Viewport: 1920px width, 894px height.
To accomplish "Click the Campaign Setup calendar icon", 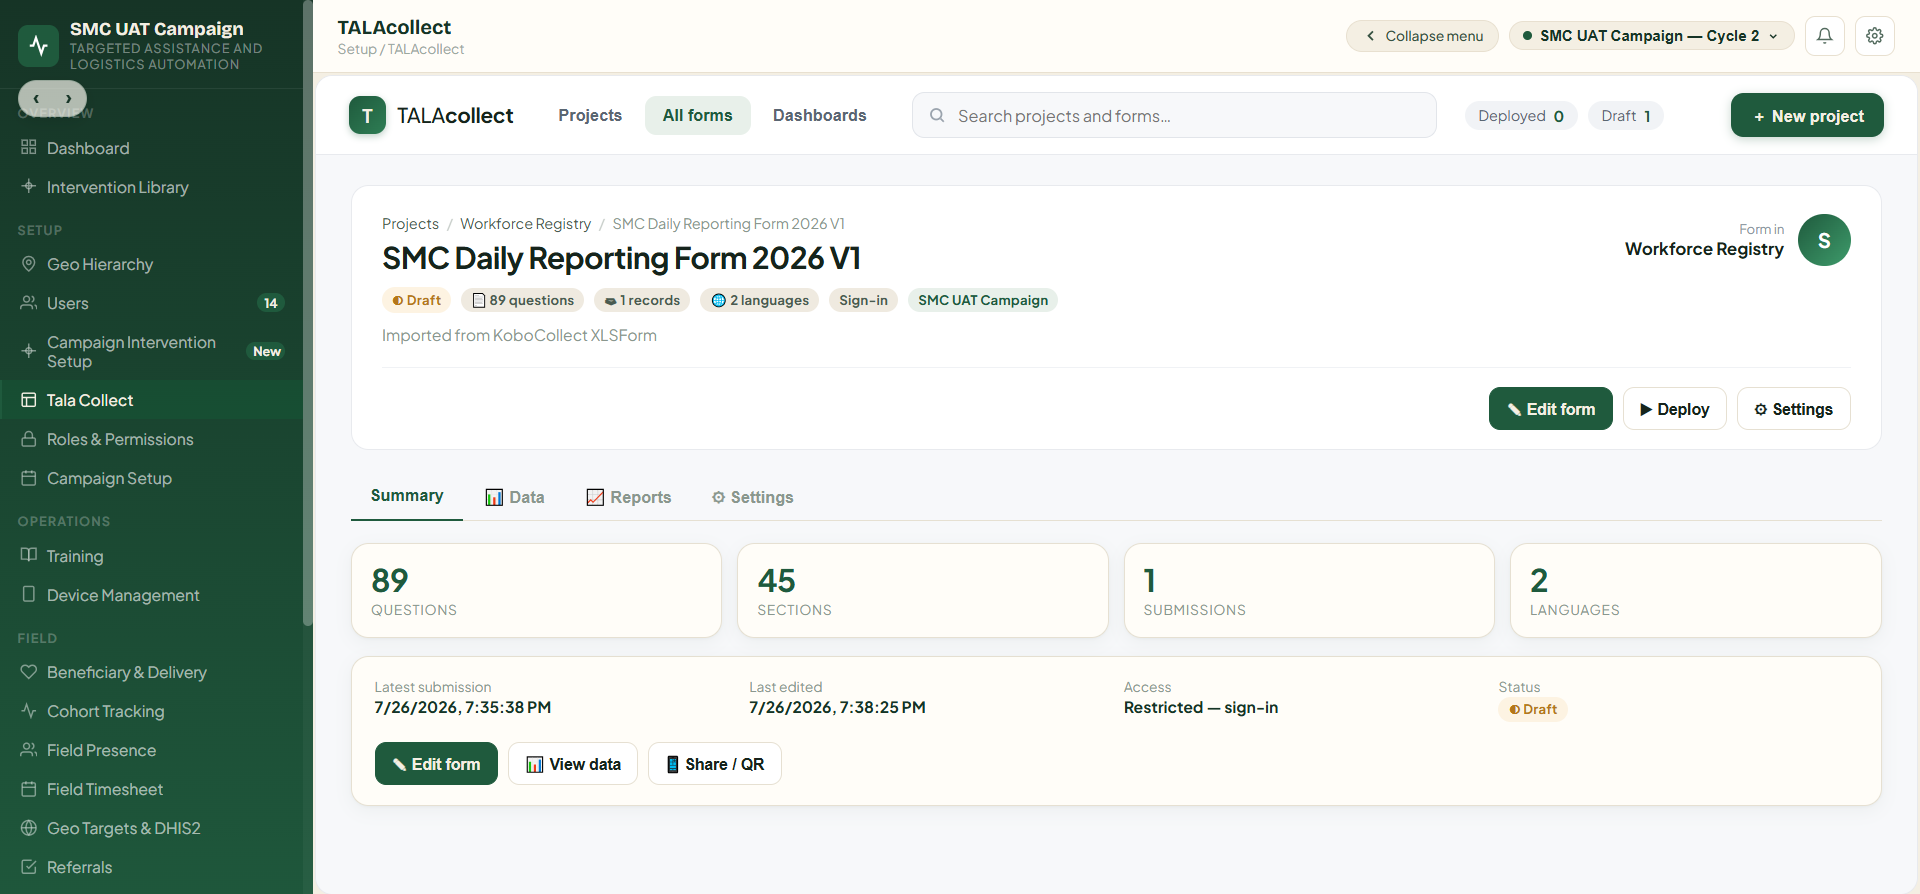I will [x=28, y=478].
